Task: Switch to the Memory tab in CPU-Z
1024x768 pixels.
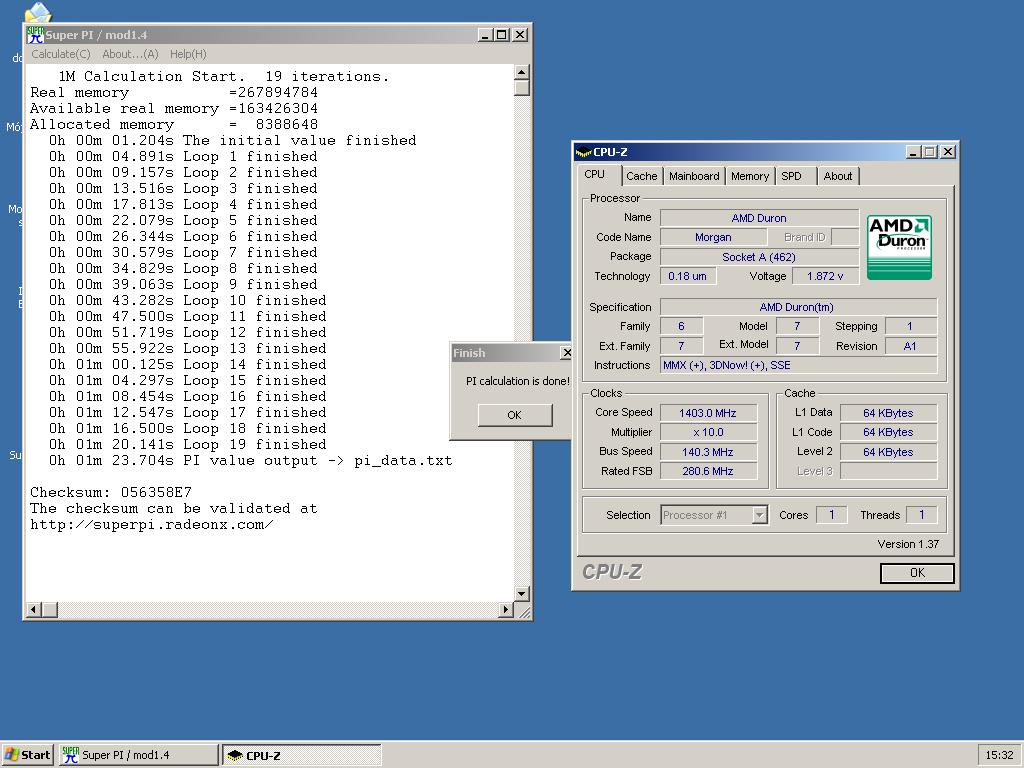Action: click(750, 176)
